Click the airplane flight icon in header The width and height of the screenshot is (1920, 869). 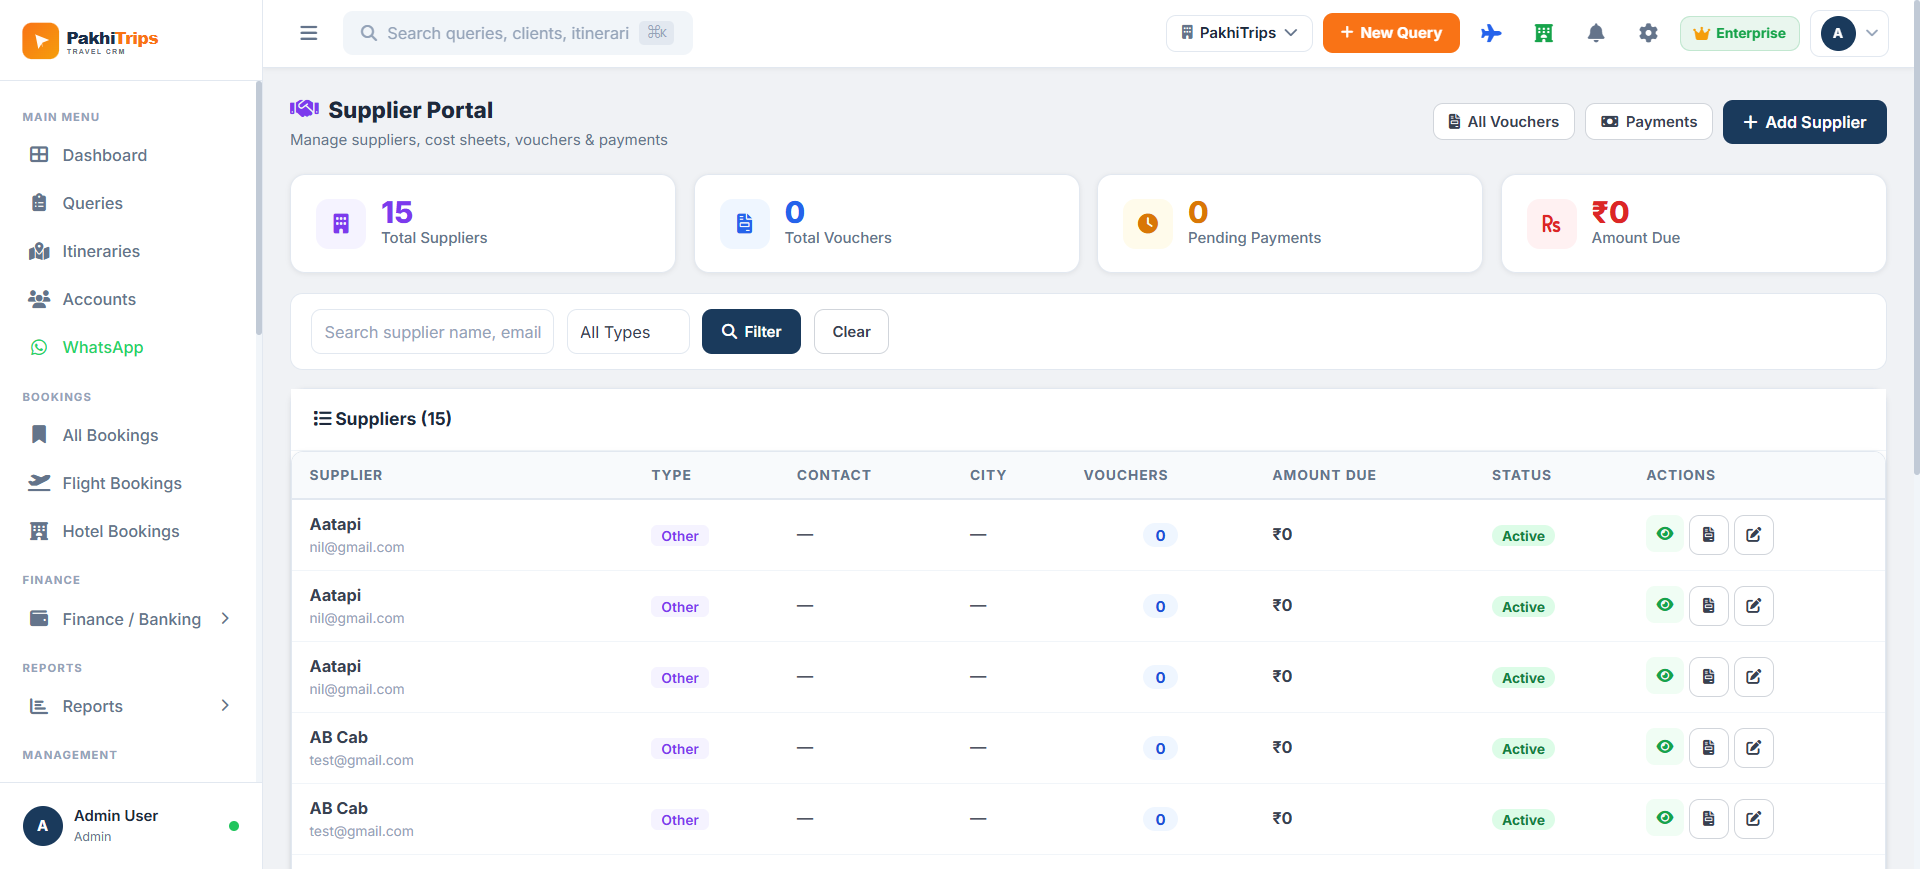click(x=1491, y=33)
